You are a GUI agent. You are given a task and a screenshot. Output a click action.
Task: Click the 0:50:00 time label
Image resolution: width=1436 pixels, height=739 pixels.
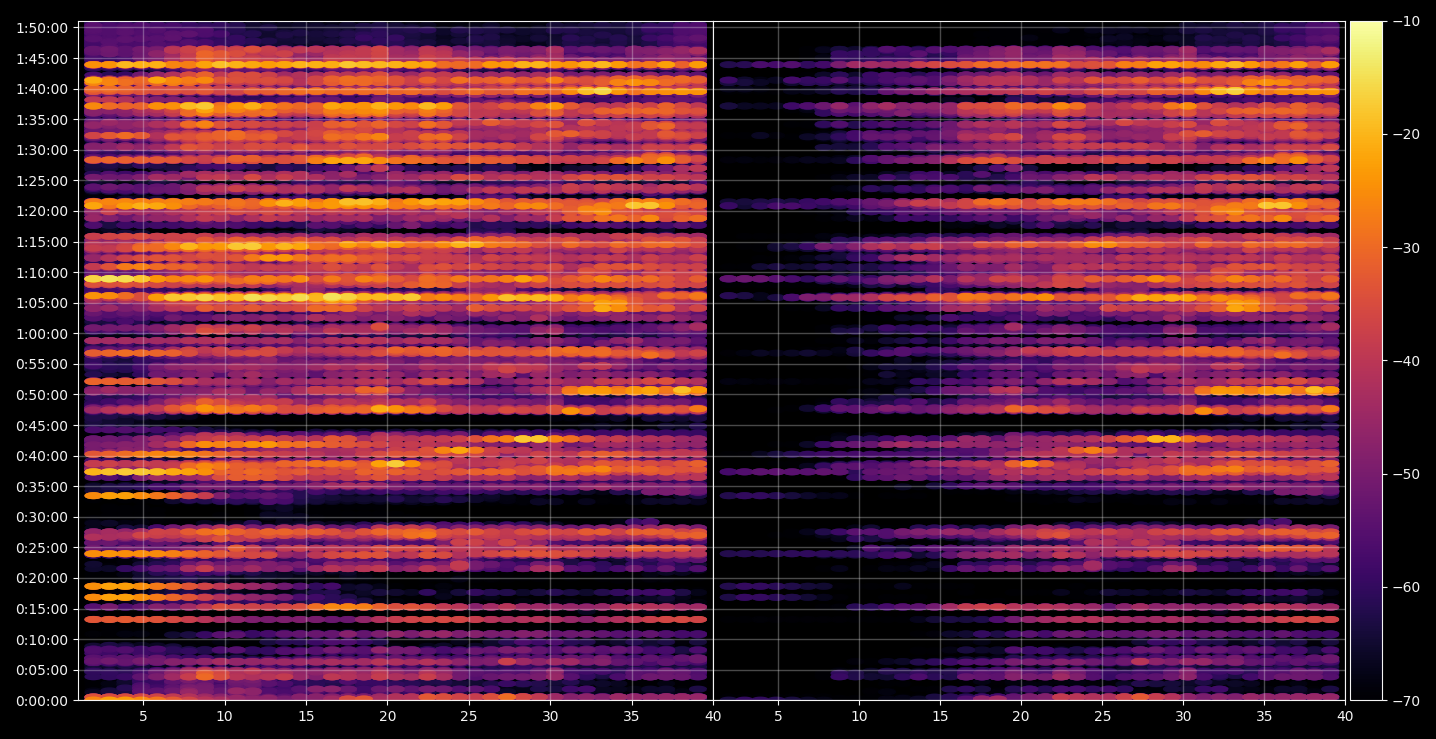point(42,395)
